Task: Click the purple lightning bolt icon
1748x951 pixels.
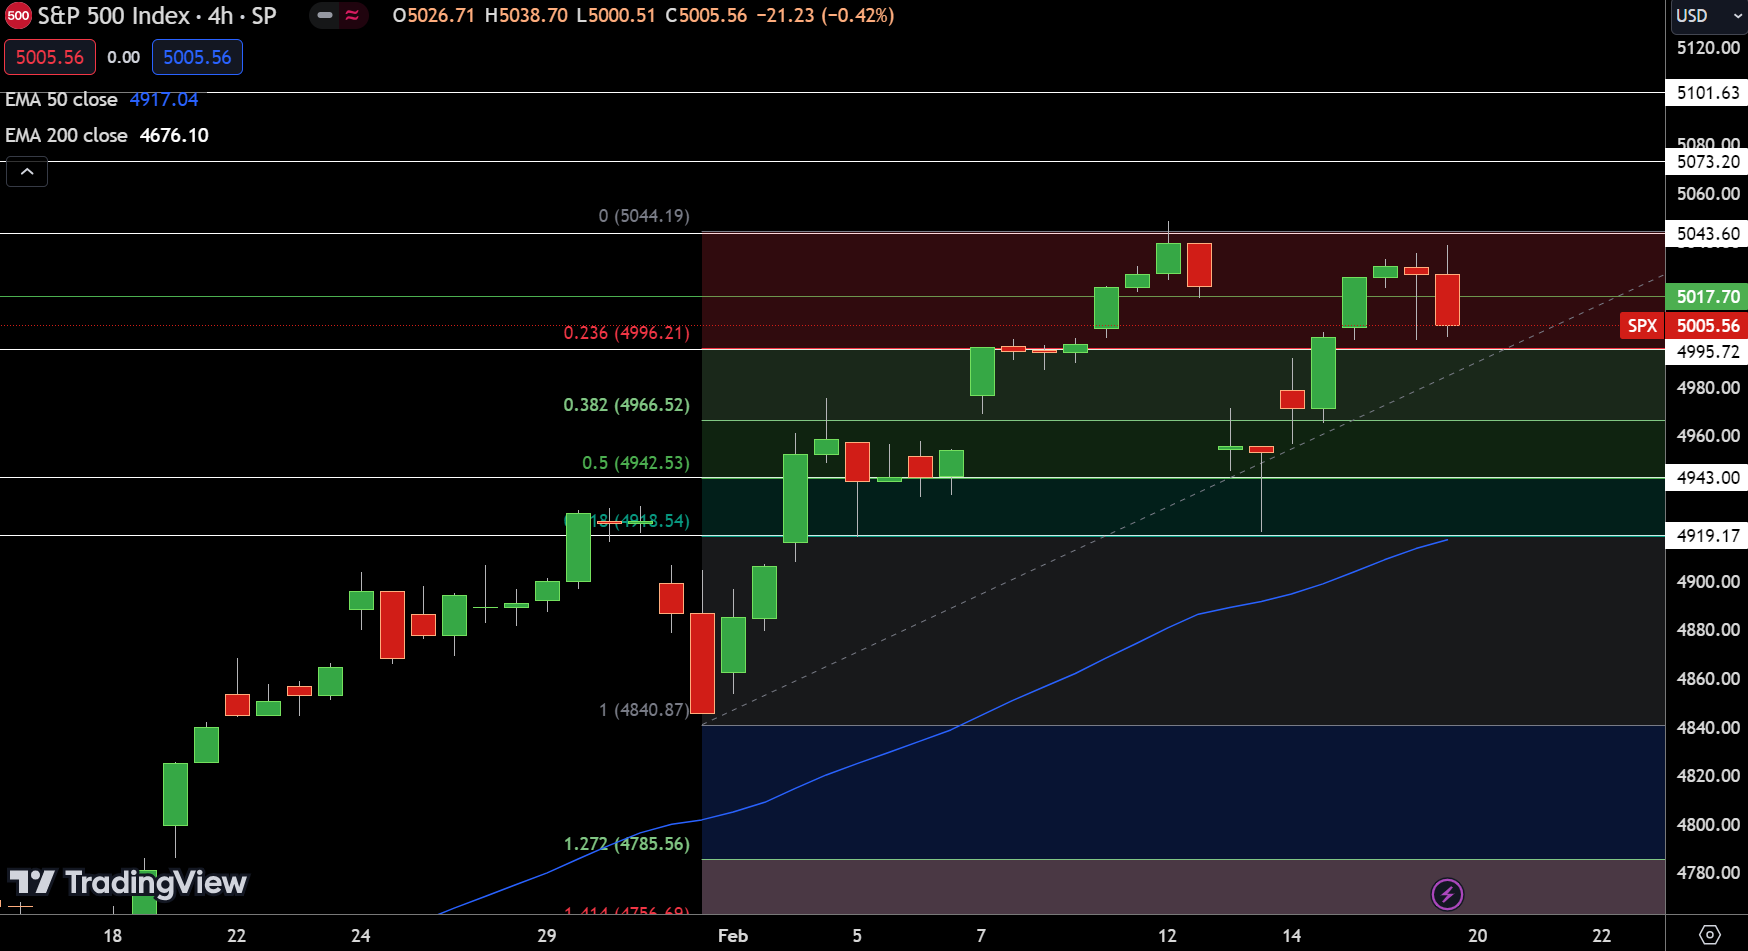Action: (x=1447, y=894)
